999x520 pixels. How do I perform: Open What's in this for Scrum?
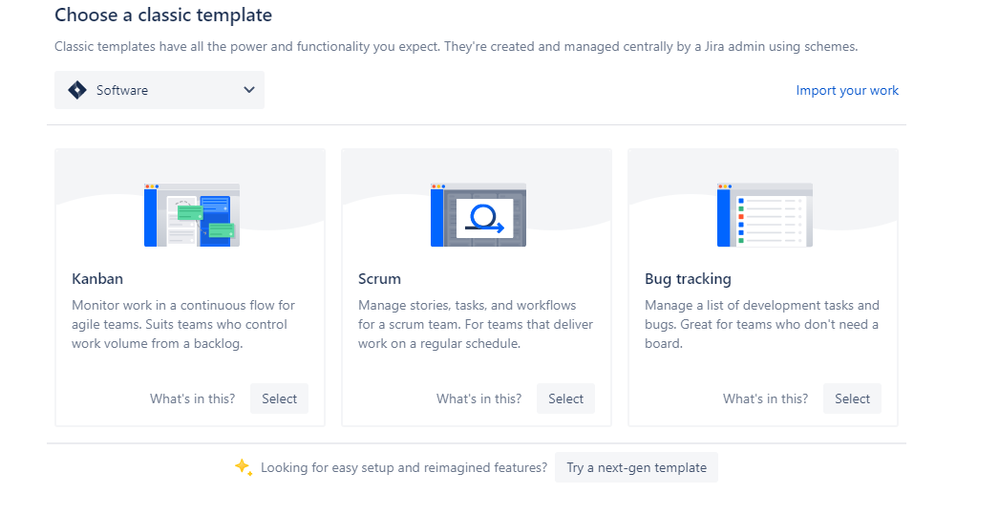[x=479, y=399]
